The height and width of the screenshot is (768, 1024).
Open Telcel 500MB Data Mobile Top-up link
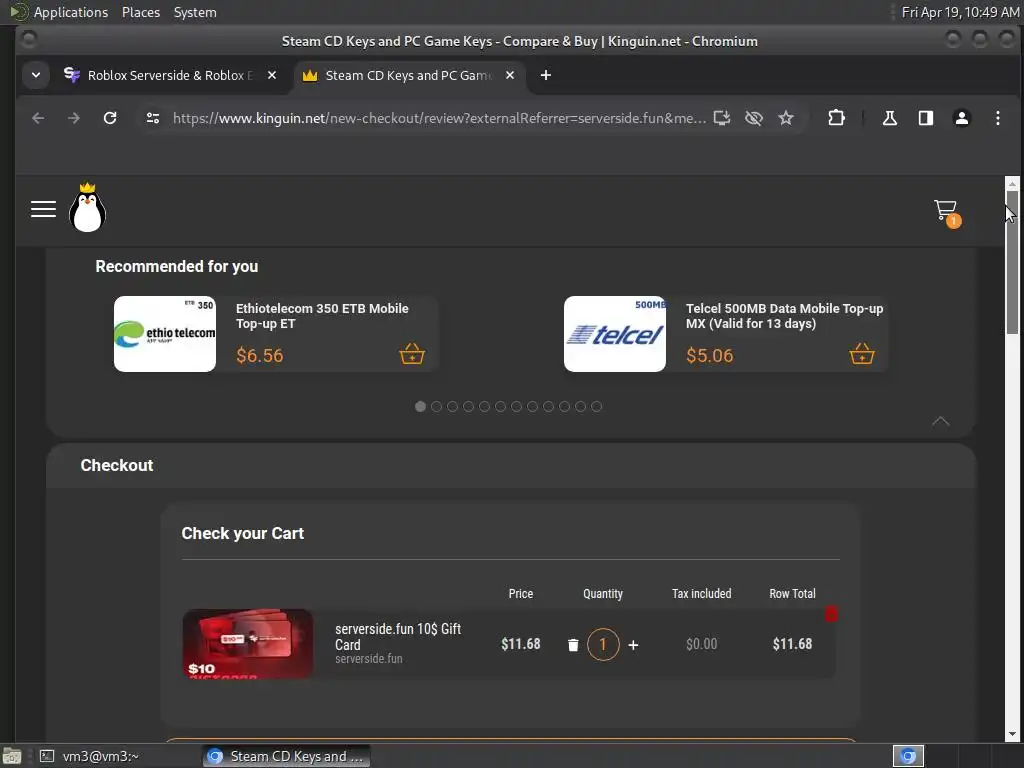[x=784, y=316]
